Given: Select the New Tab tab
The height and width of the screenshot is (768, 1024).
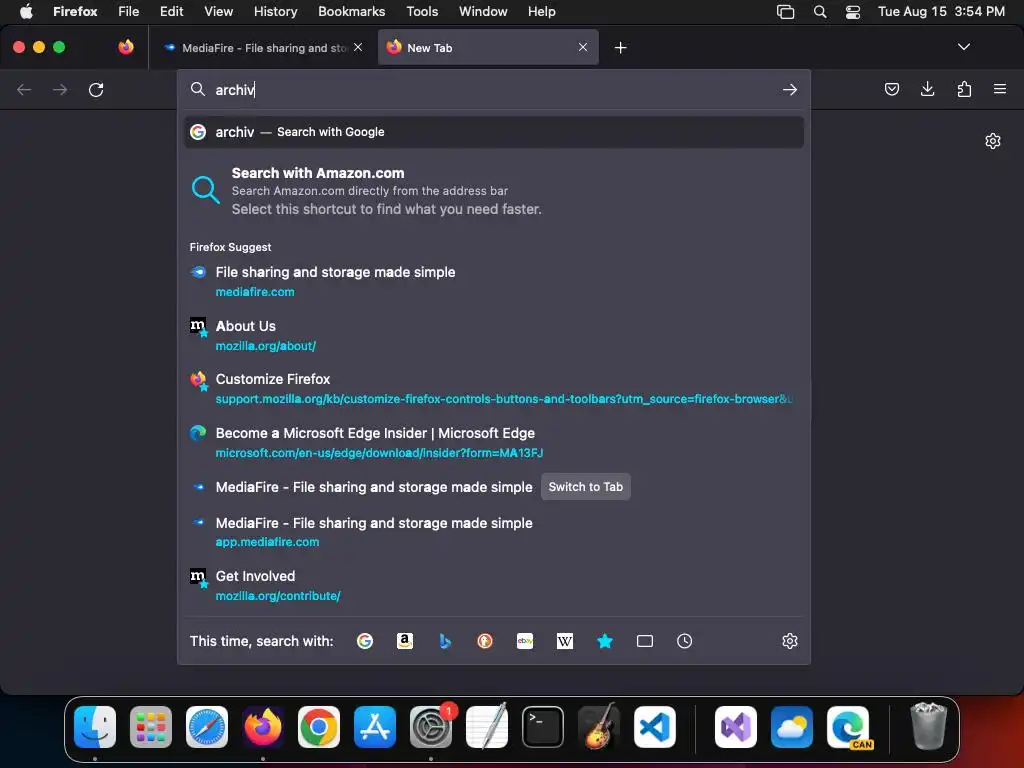Looking at the screenshot, I should [488, 48].
